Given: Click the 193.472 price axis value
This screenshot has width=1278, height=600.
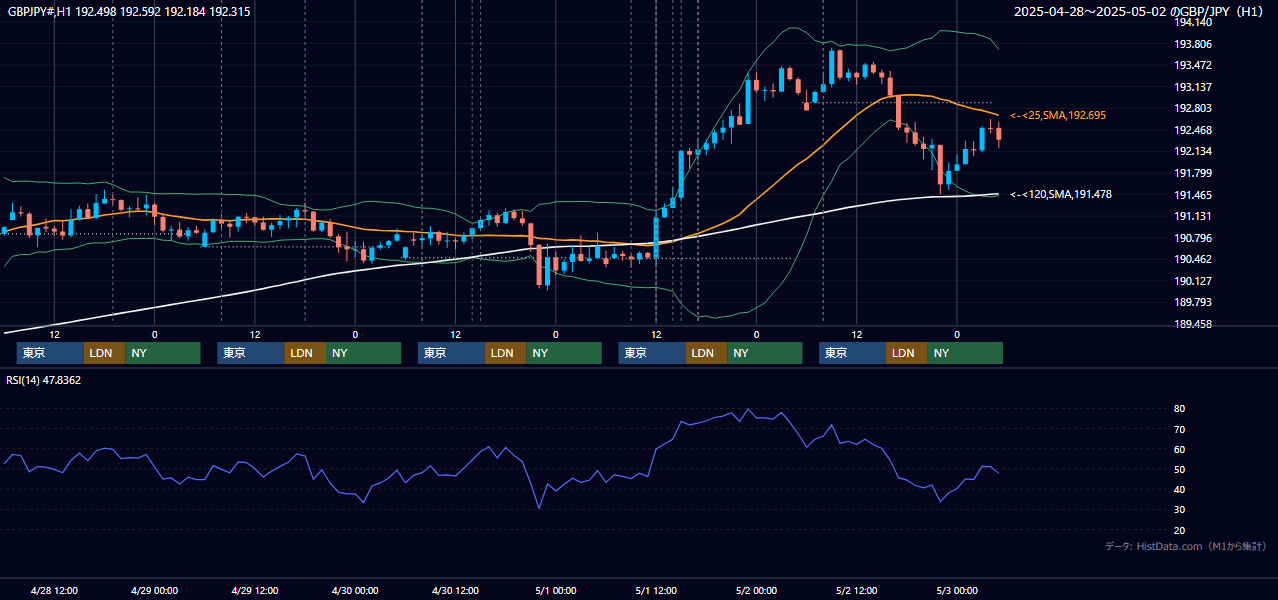Looking at the screenshot, I should coord(1194,66).
